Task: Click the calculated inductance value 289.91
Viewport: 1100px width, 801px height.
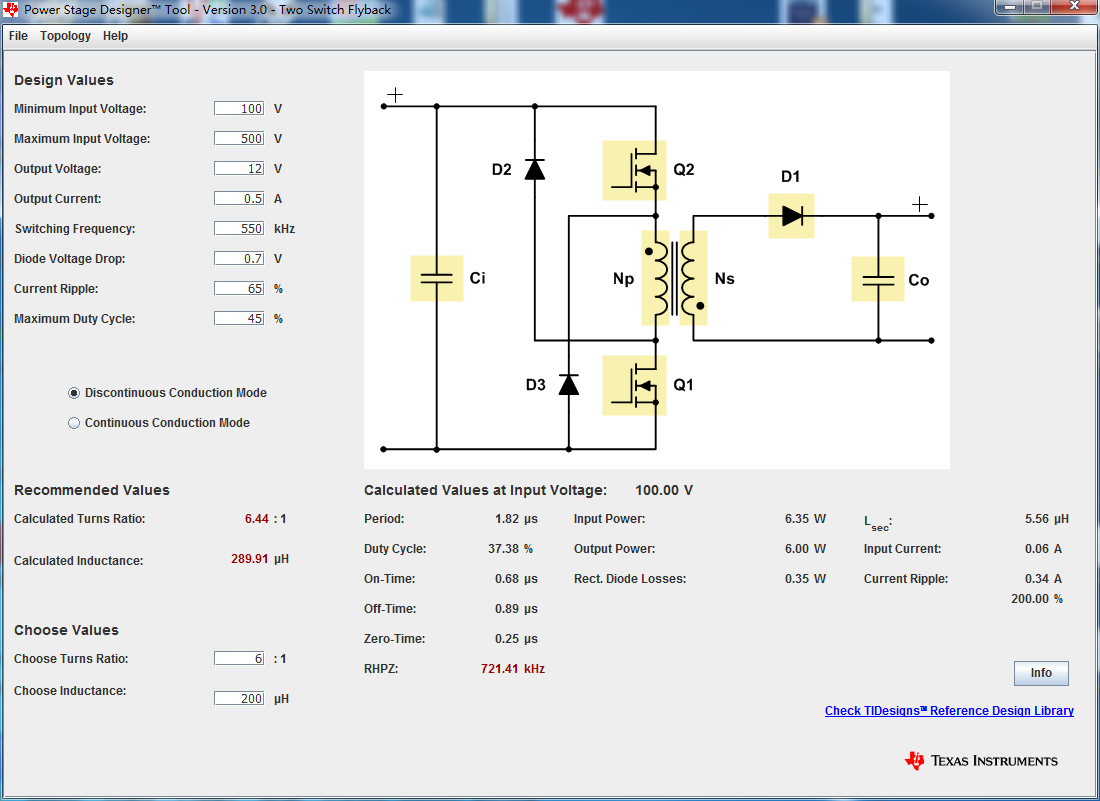Action: 250,559
